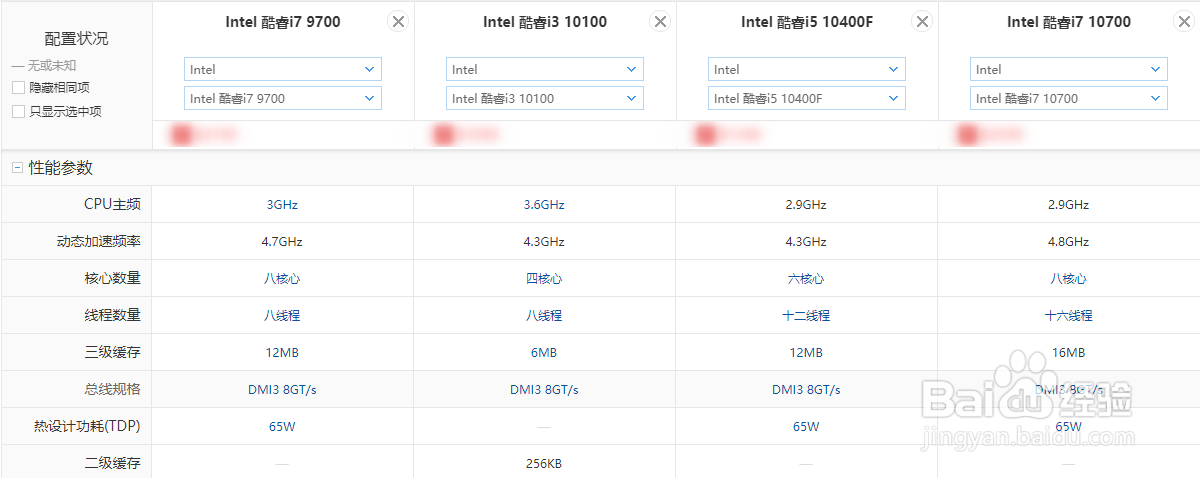Open brand dropdown above 酷睿i7 10700 model
This screenshot has width=1200, height=478.
tap(1068, 69)
